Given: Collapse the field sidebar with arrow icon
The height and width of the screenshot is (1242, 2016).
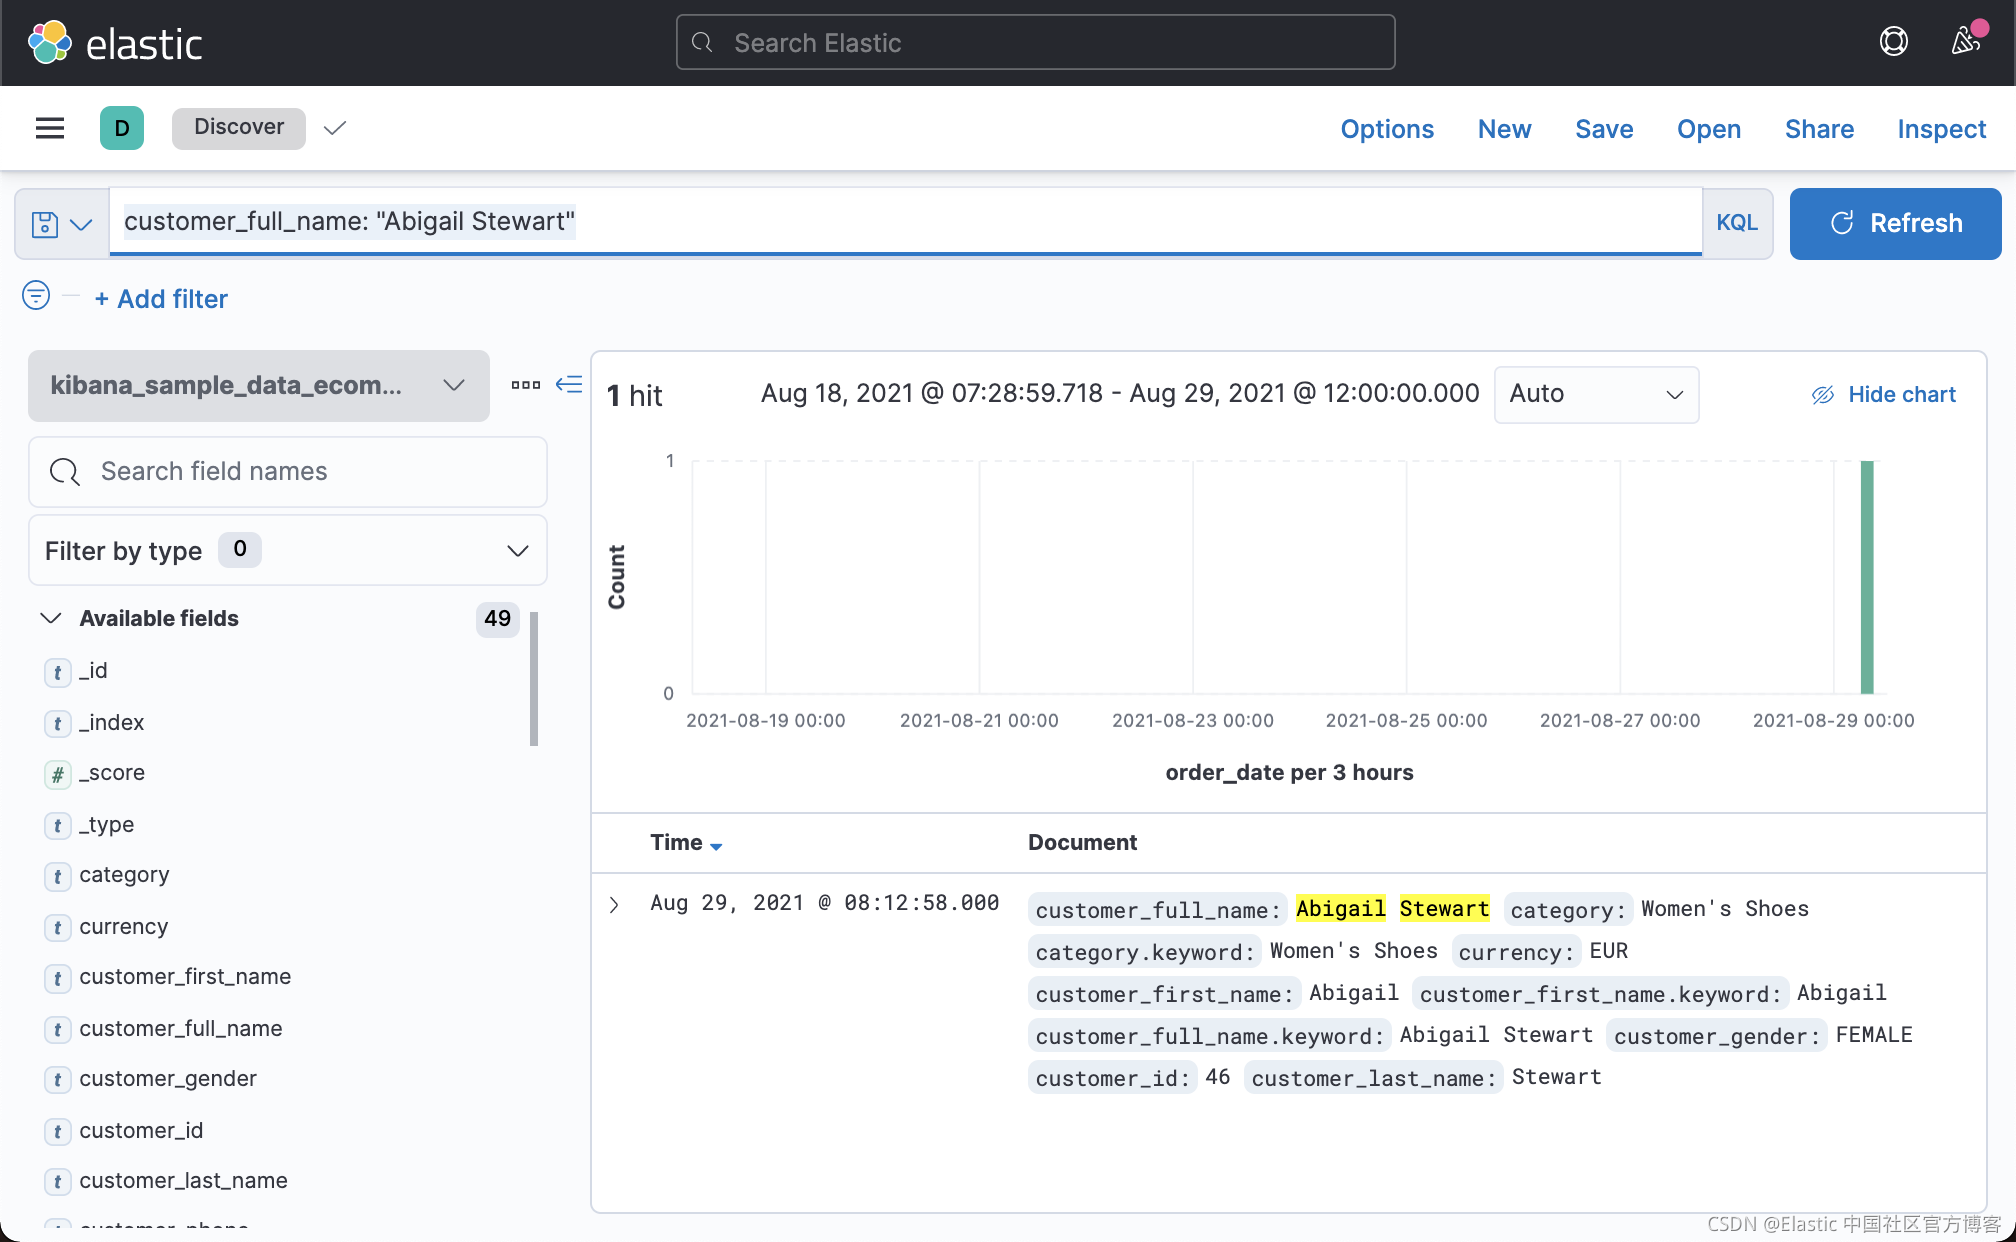Looking at the screenshot, I should pos(569,385).
